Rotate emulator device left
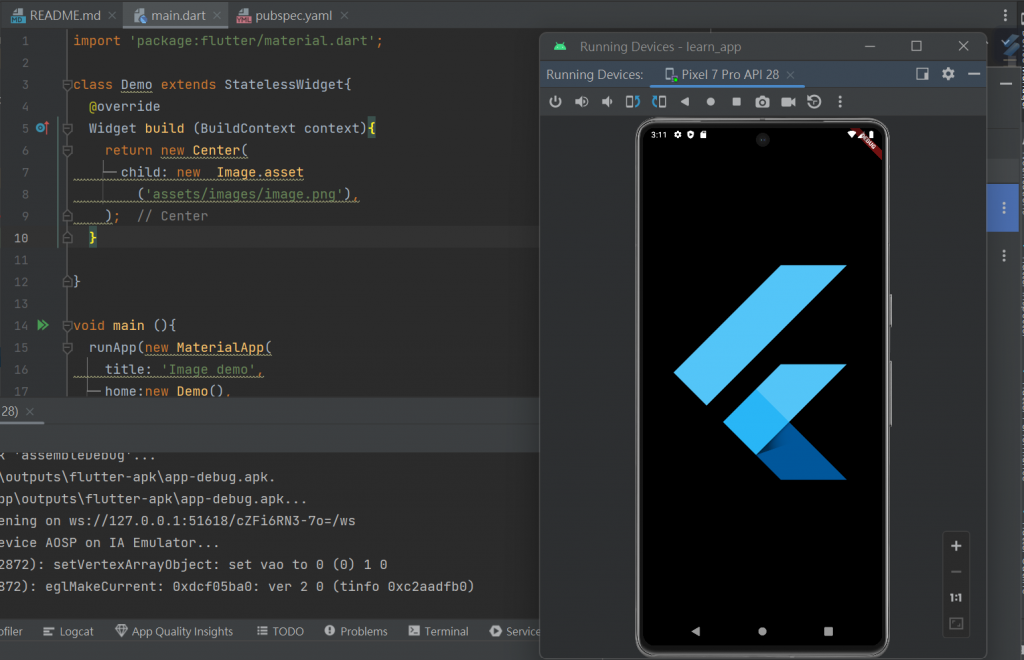This screenshot has width=1024, height=660. point(633,102)
